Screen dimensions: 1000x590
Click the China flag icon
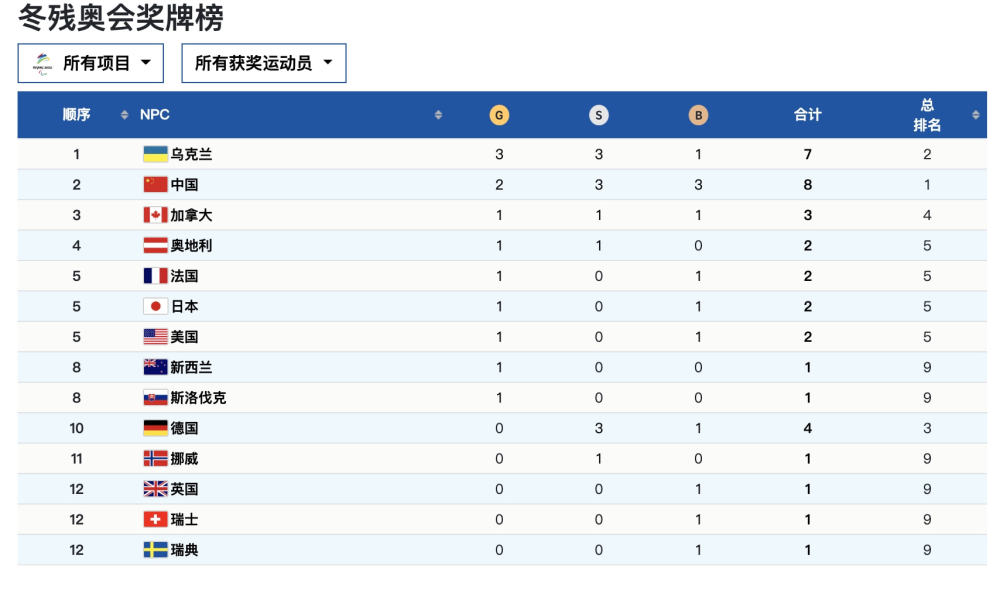(155, 184)
